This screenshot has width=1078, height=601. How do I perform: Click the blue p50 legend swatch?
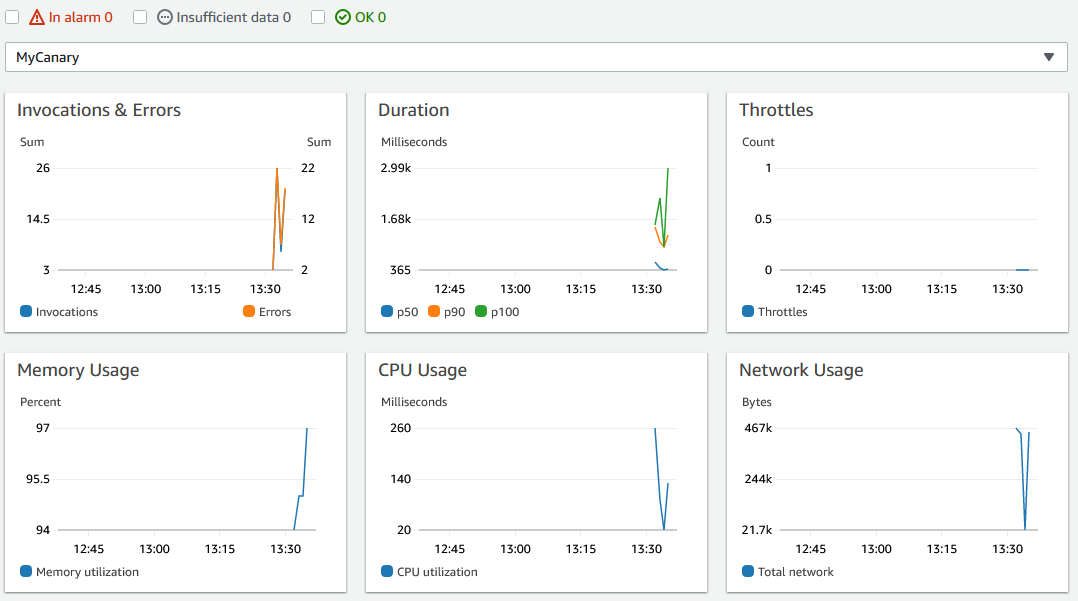coord(386,311)
